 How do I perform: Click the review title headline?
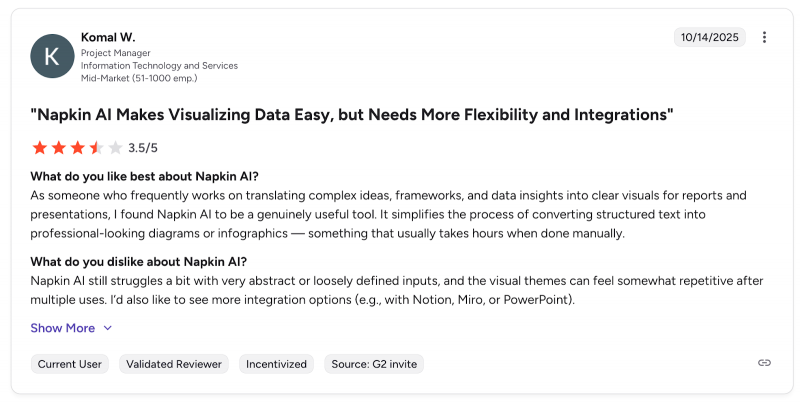[x=352, y=115]
